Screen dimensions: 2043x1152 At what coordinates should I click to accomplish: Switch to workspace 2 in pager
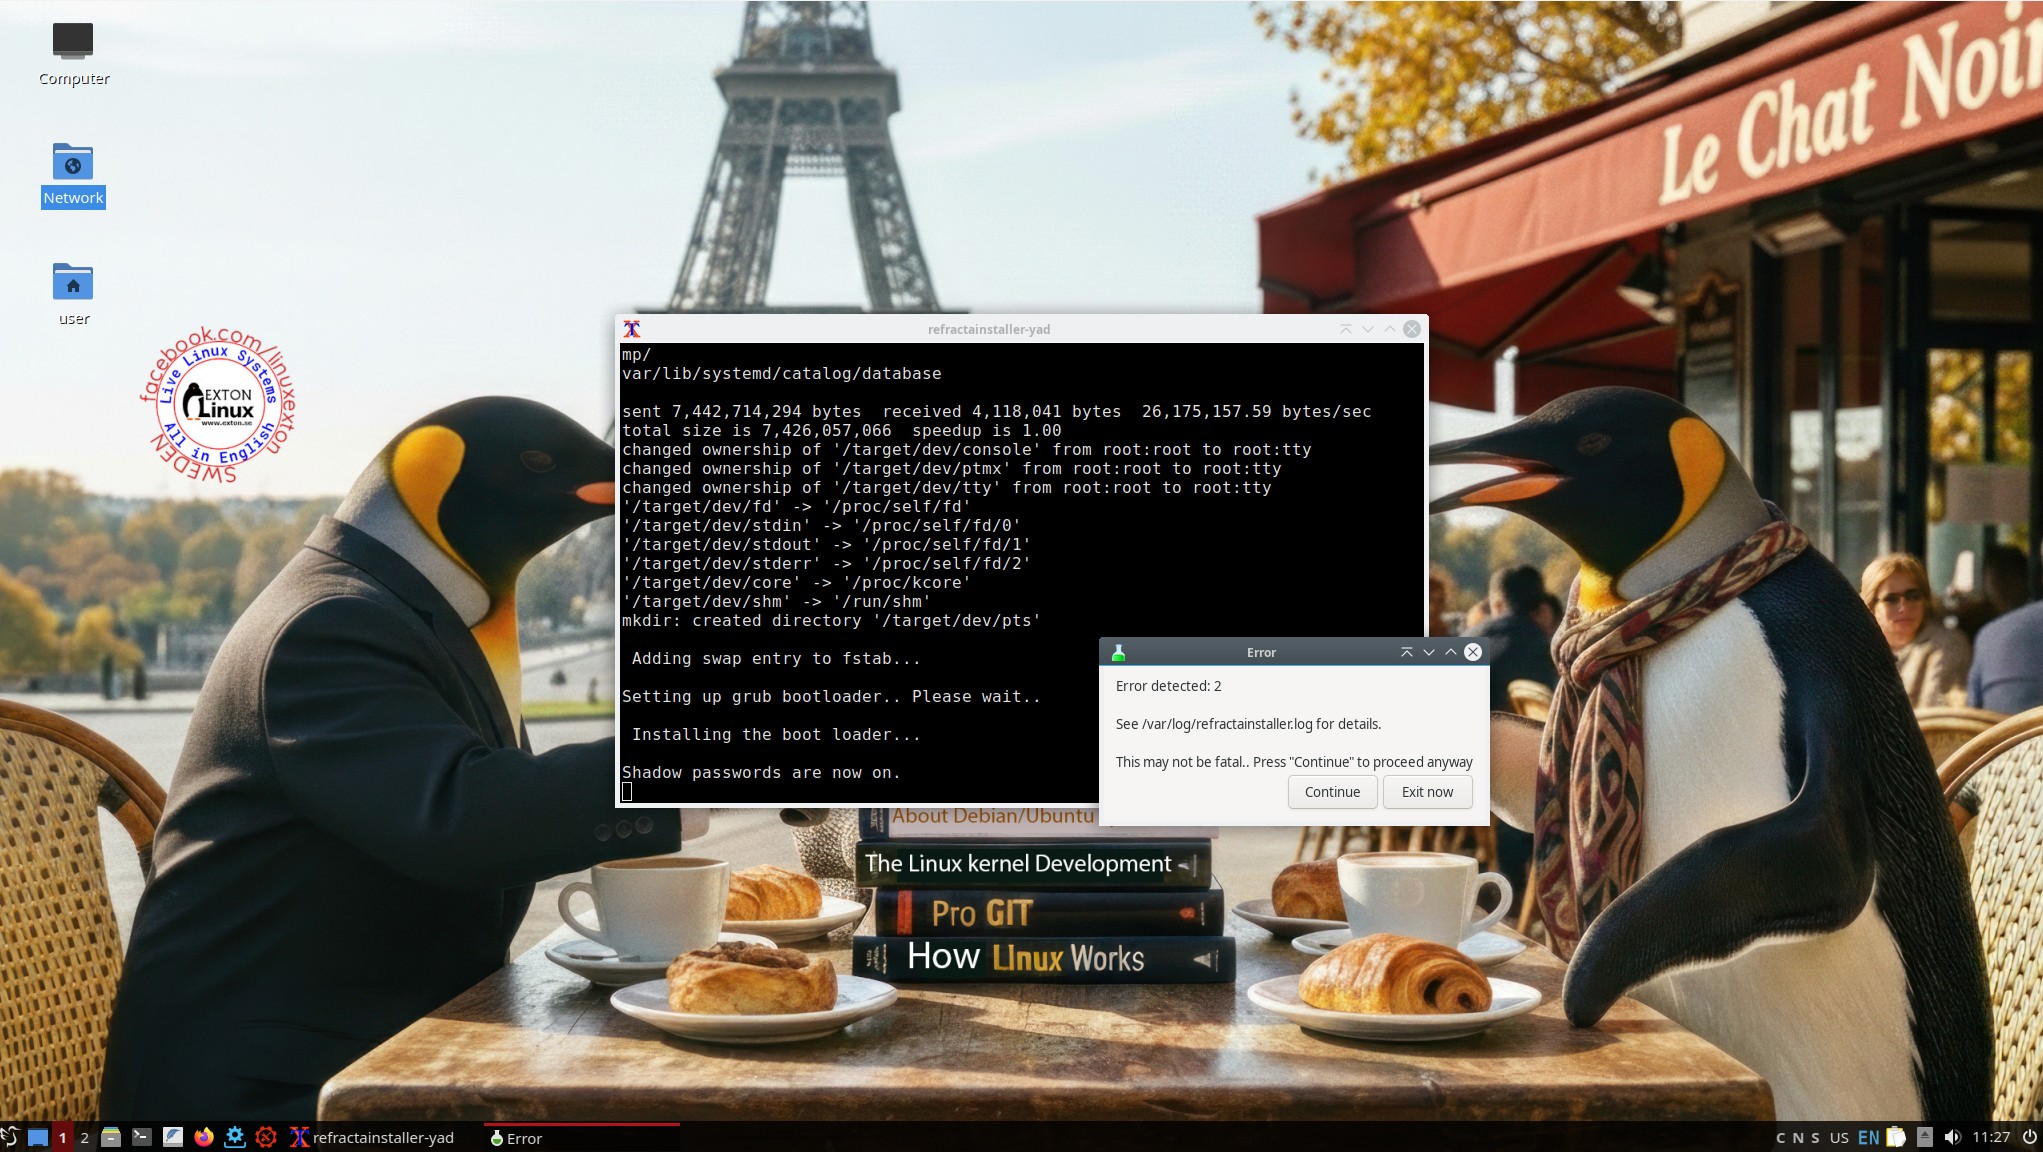(x=85, y=1137)
